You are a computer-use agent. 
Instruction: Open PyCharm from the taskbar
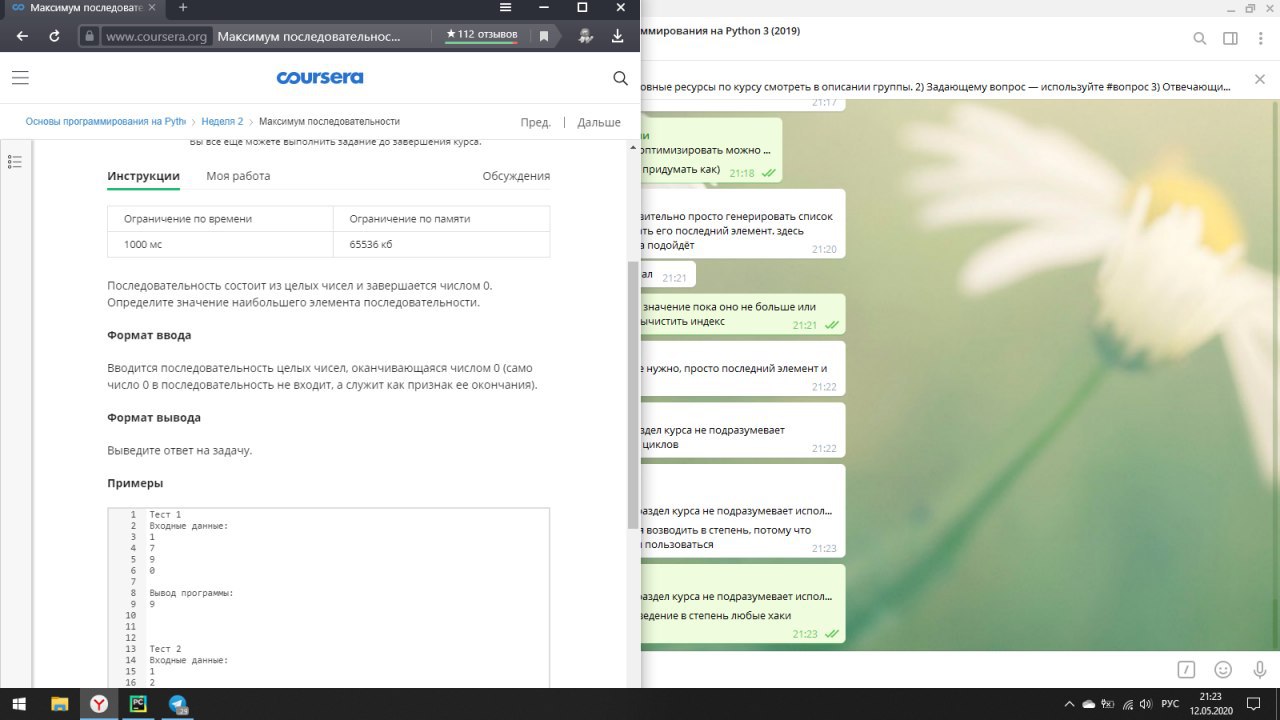point(139,704)
